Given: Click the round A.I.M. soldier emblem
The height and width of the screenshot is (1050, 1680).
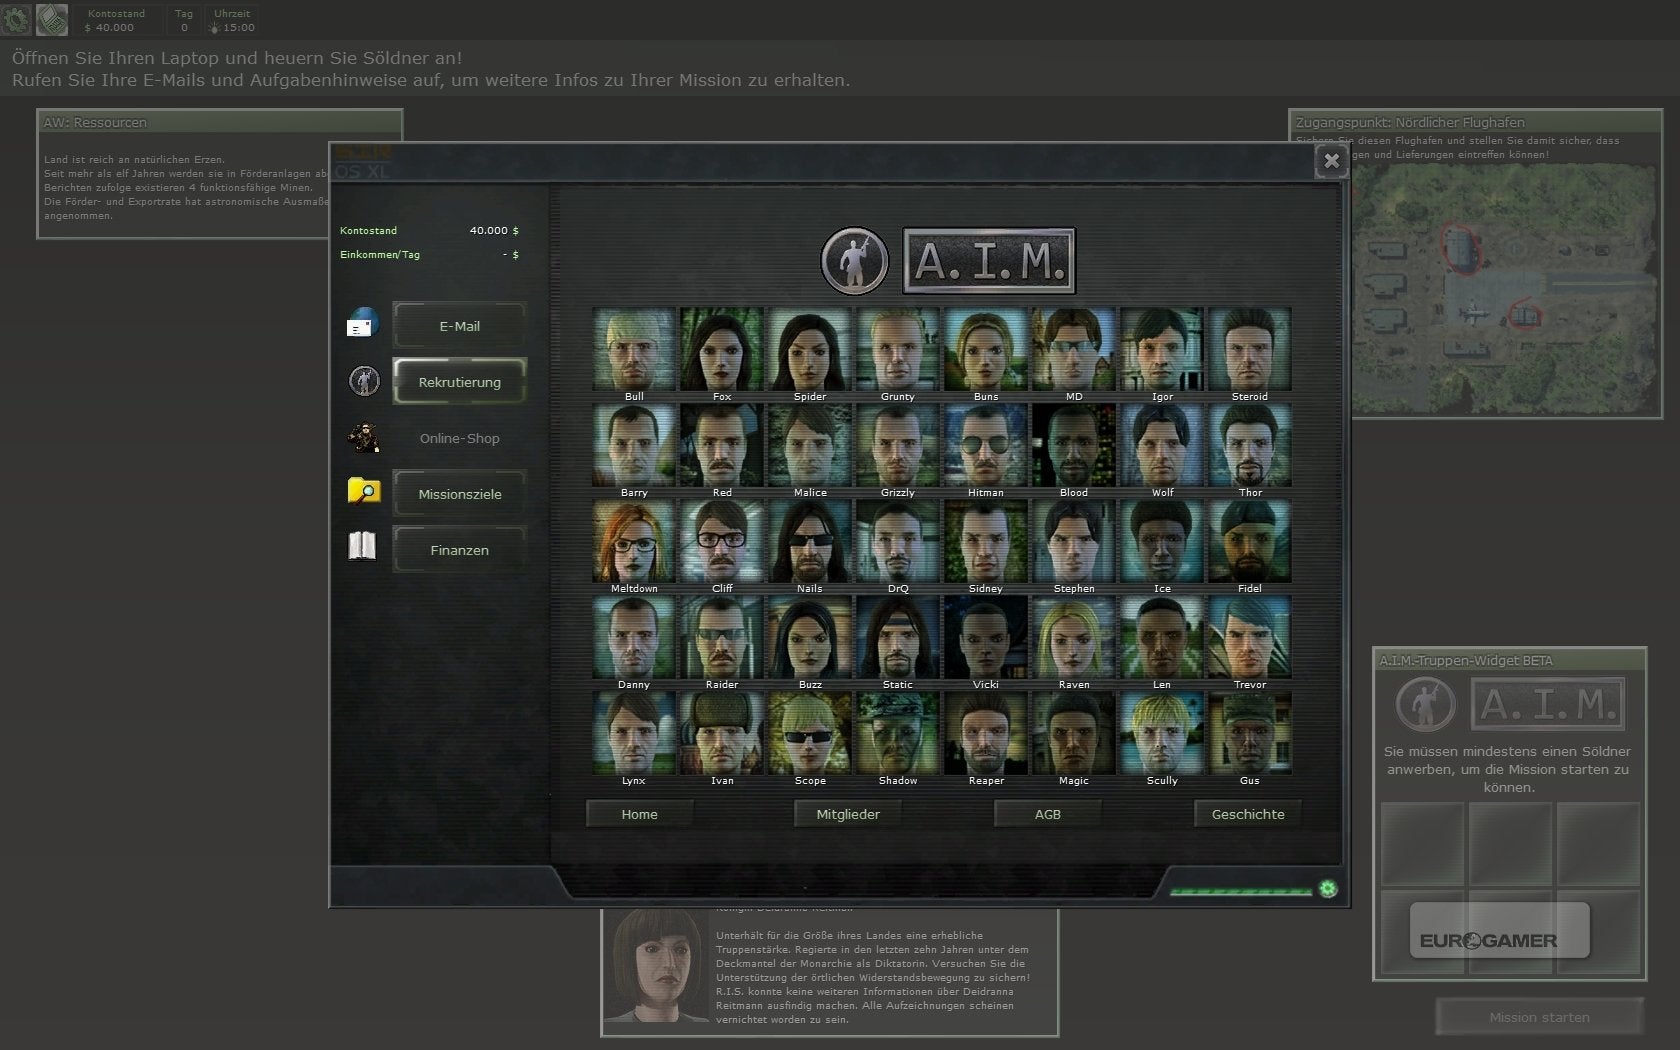Looking at the screenshot, I should pyautogui.click(x=855, y=261).
